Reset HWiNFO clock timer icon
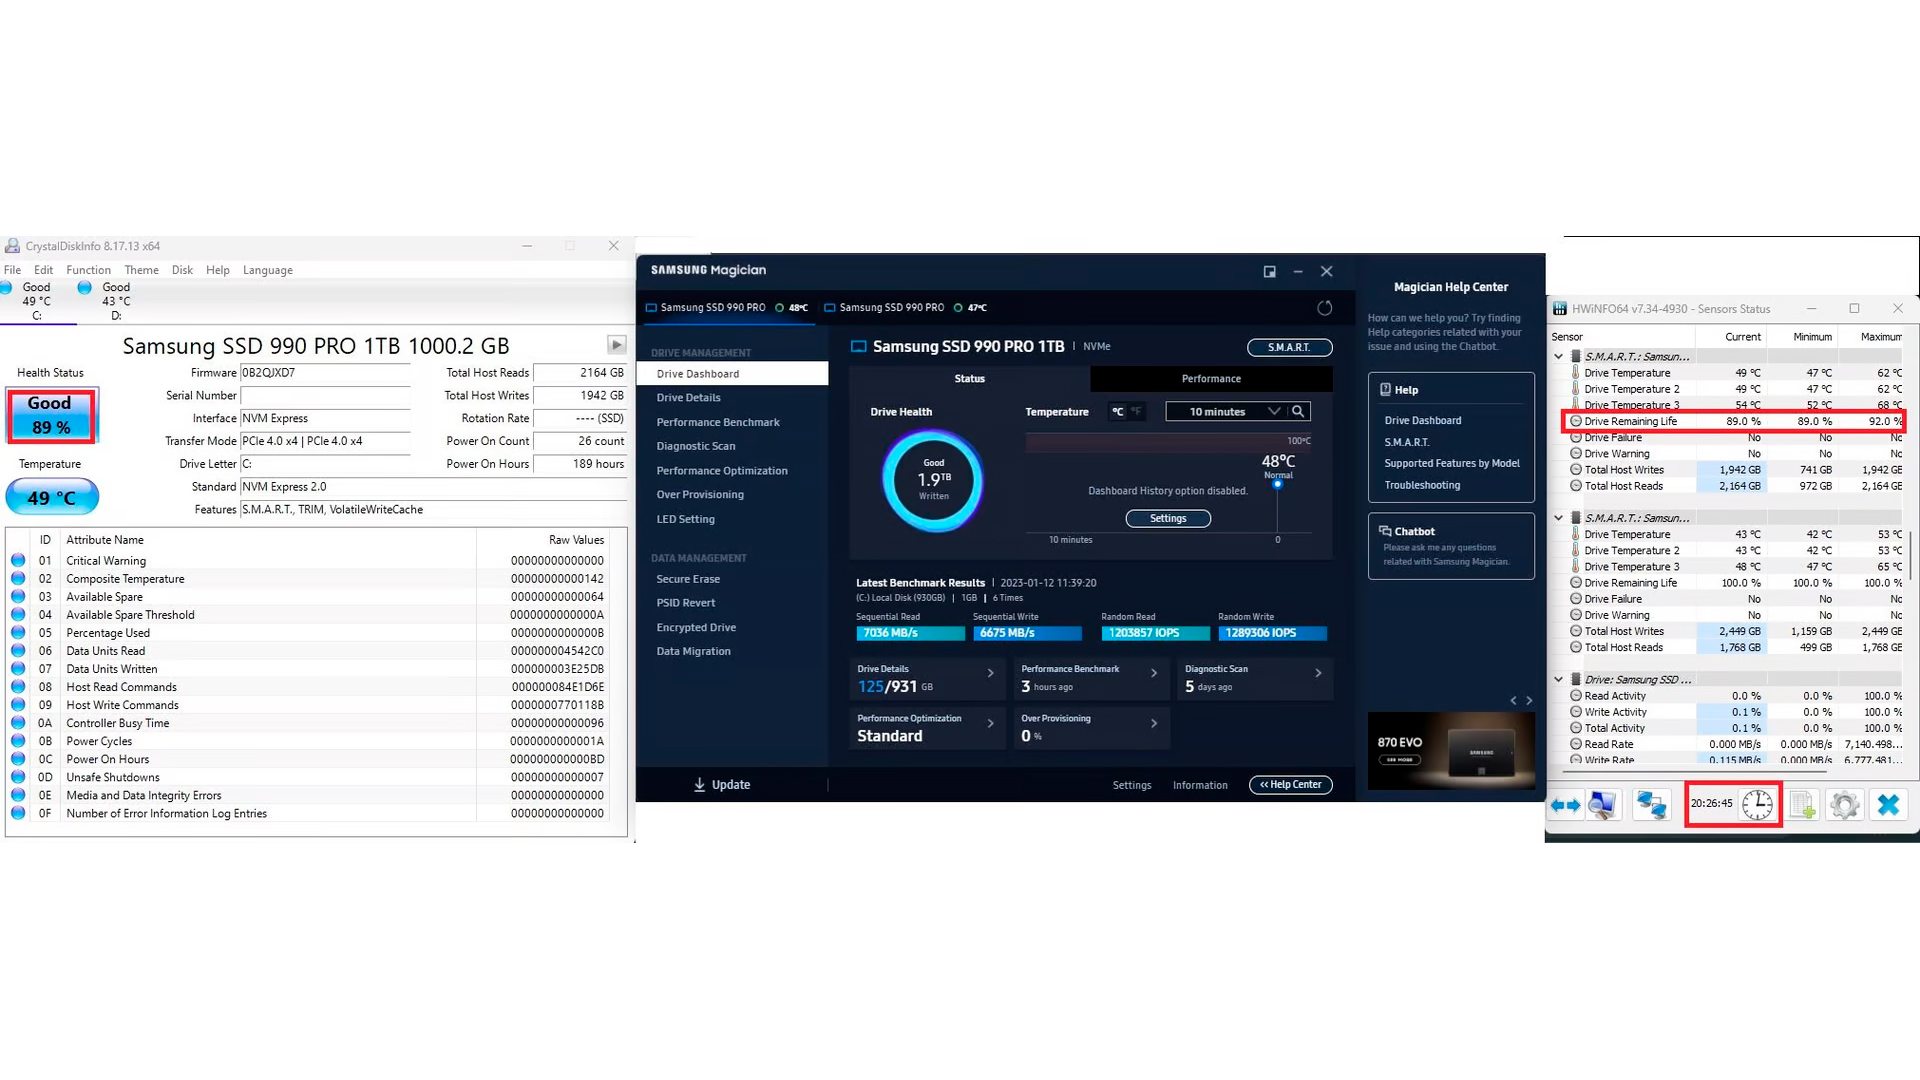Viewport: 1920px width, 1080px height. [1757, 805]
